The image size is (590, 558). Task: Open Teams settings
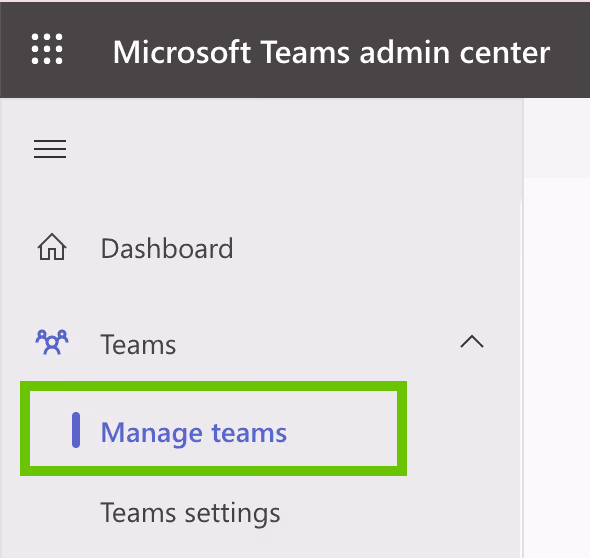(x=190, y=513)
